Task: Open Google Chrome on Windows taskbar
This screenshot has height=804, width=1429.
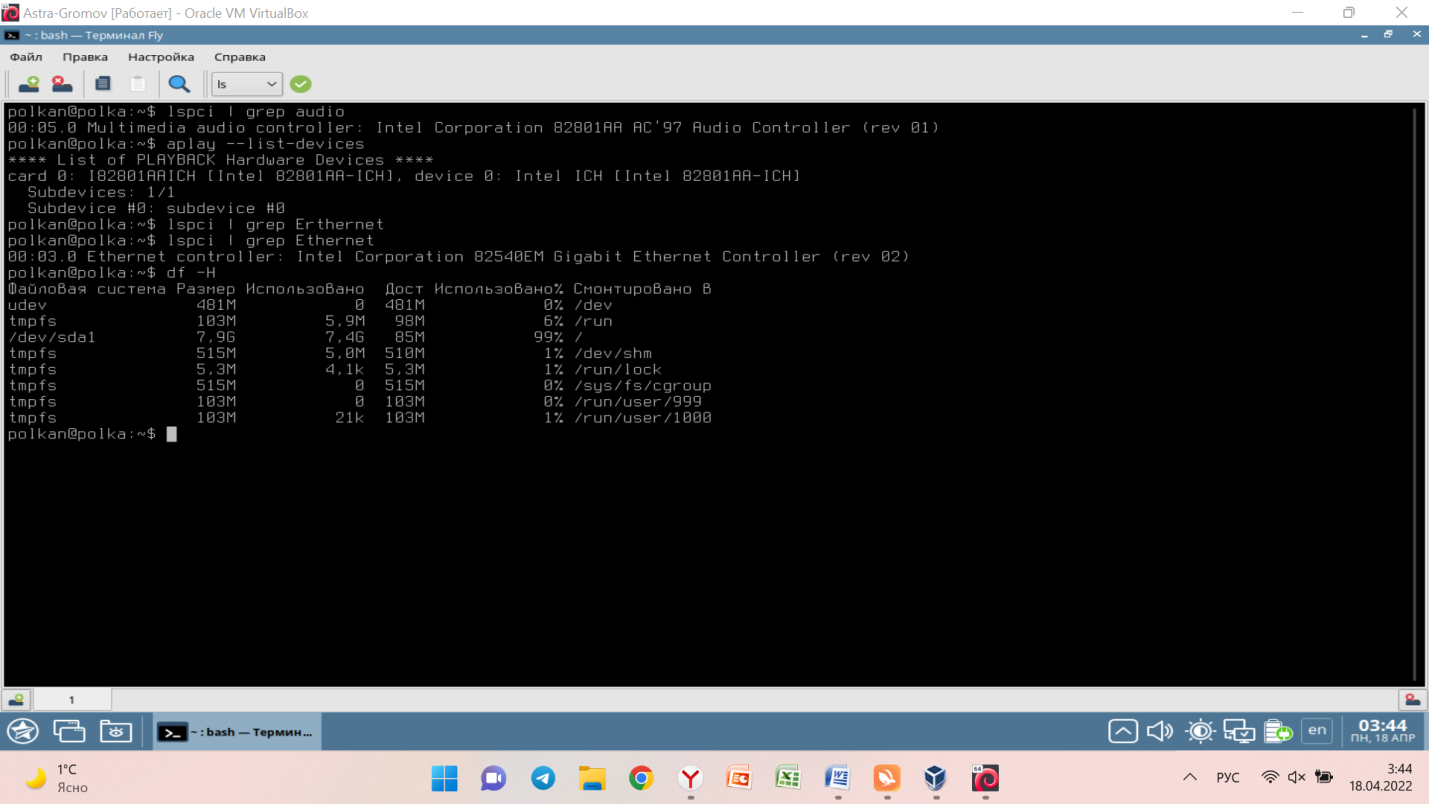Action: 641,778
